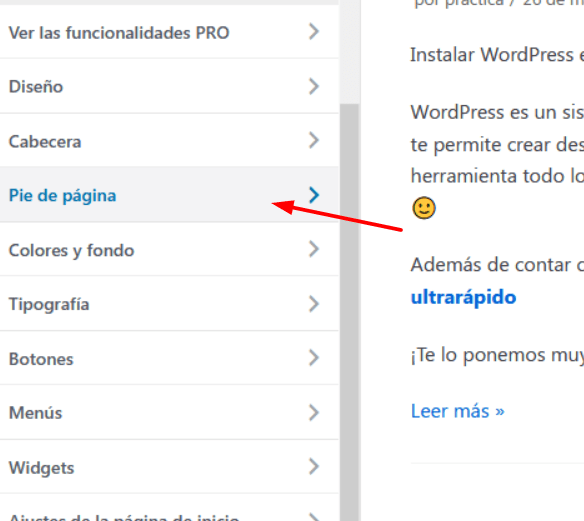Image resolution: width=584 pixels, height=521 pixels.
Task: Select Pie de página menu item
Action: (x=169, y=195)
